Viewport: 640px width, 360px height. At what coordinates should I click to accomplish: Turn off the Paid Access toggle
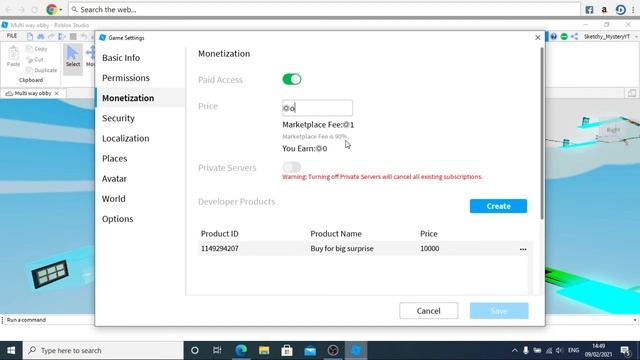pyautogui.click(x=292, y=79)
